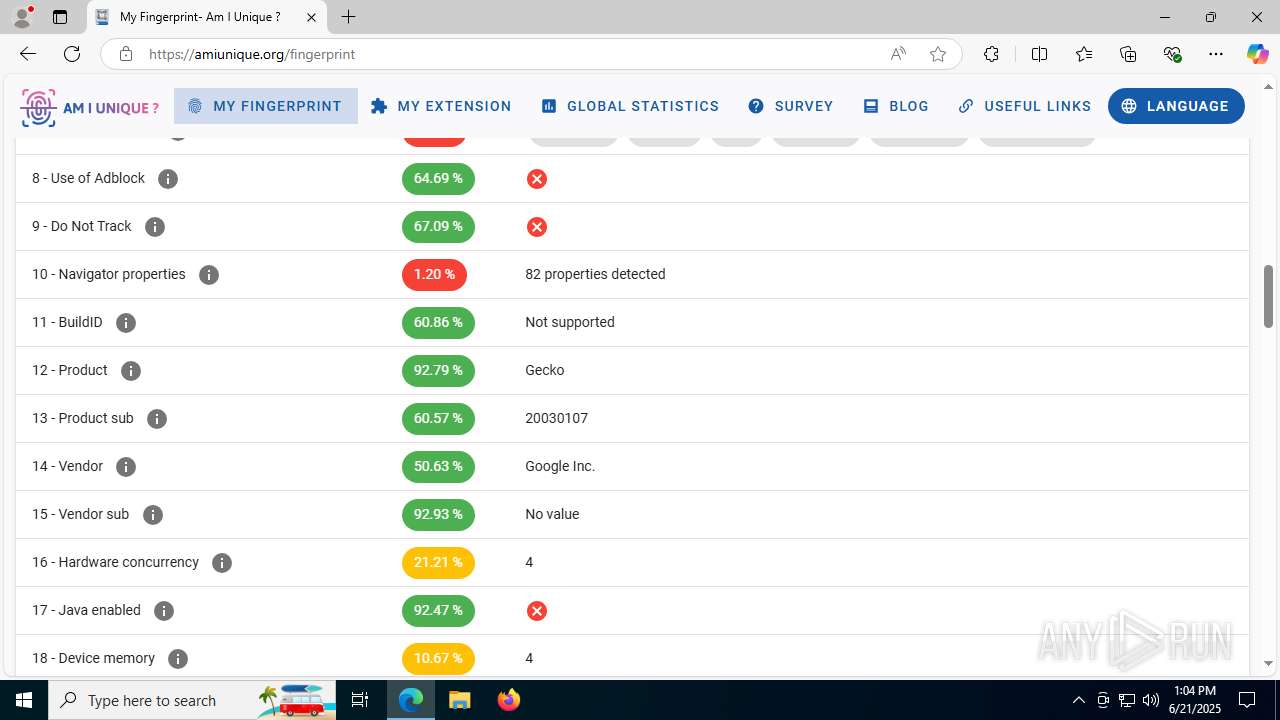Select the '20030107' product sub value
The image size is (1280, 720).
tap(556, 418)
